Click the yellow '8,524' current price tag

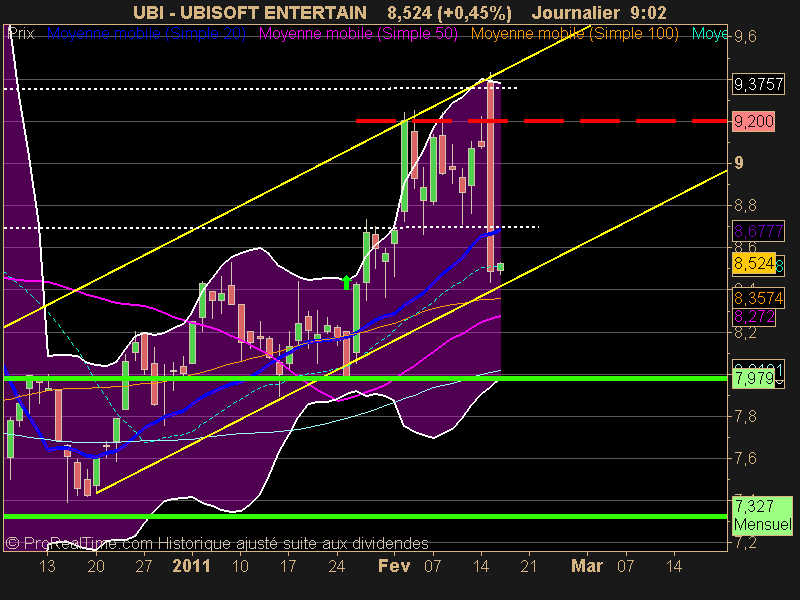(754, 264)
